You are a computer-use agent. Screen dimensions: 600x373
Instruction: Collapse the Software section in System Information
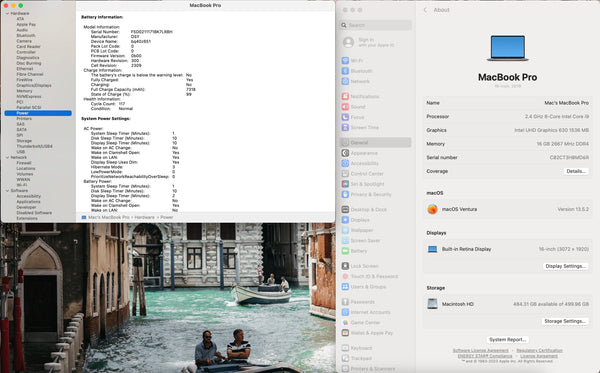tap(7, 191)
